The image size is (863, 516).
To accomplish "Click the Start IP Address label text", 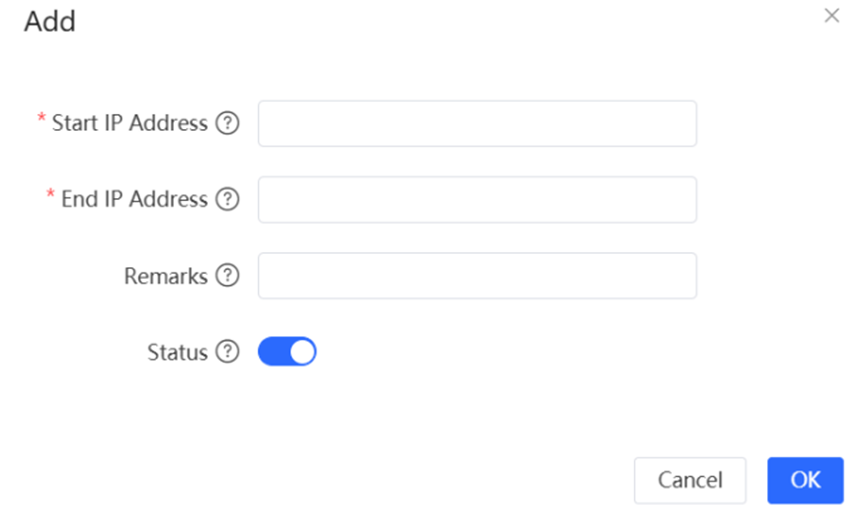I will [130, 123].
